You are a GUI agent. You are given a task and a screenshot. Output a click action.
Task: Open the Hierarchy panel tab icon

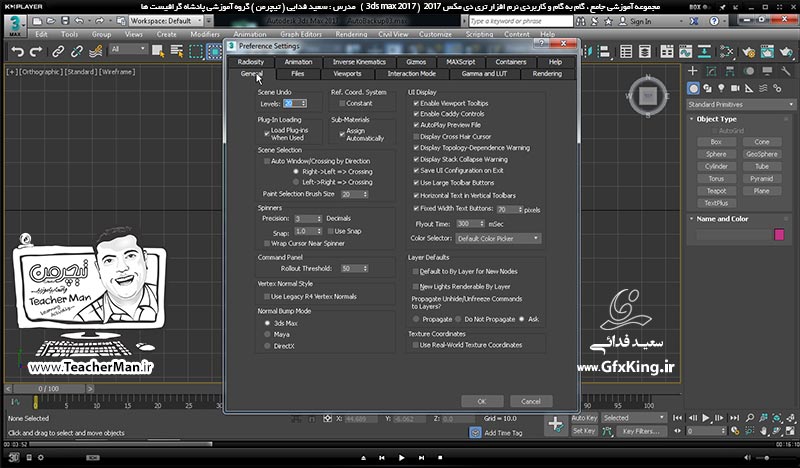click(x=730, y=71)
